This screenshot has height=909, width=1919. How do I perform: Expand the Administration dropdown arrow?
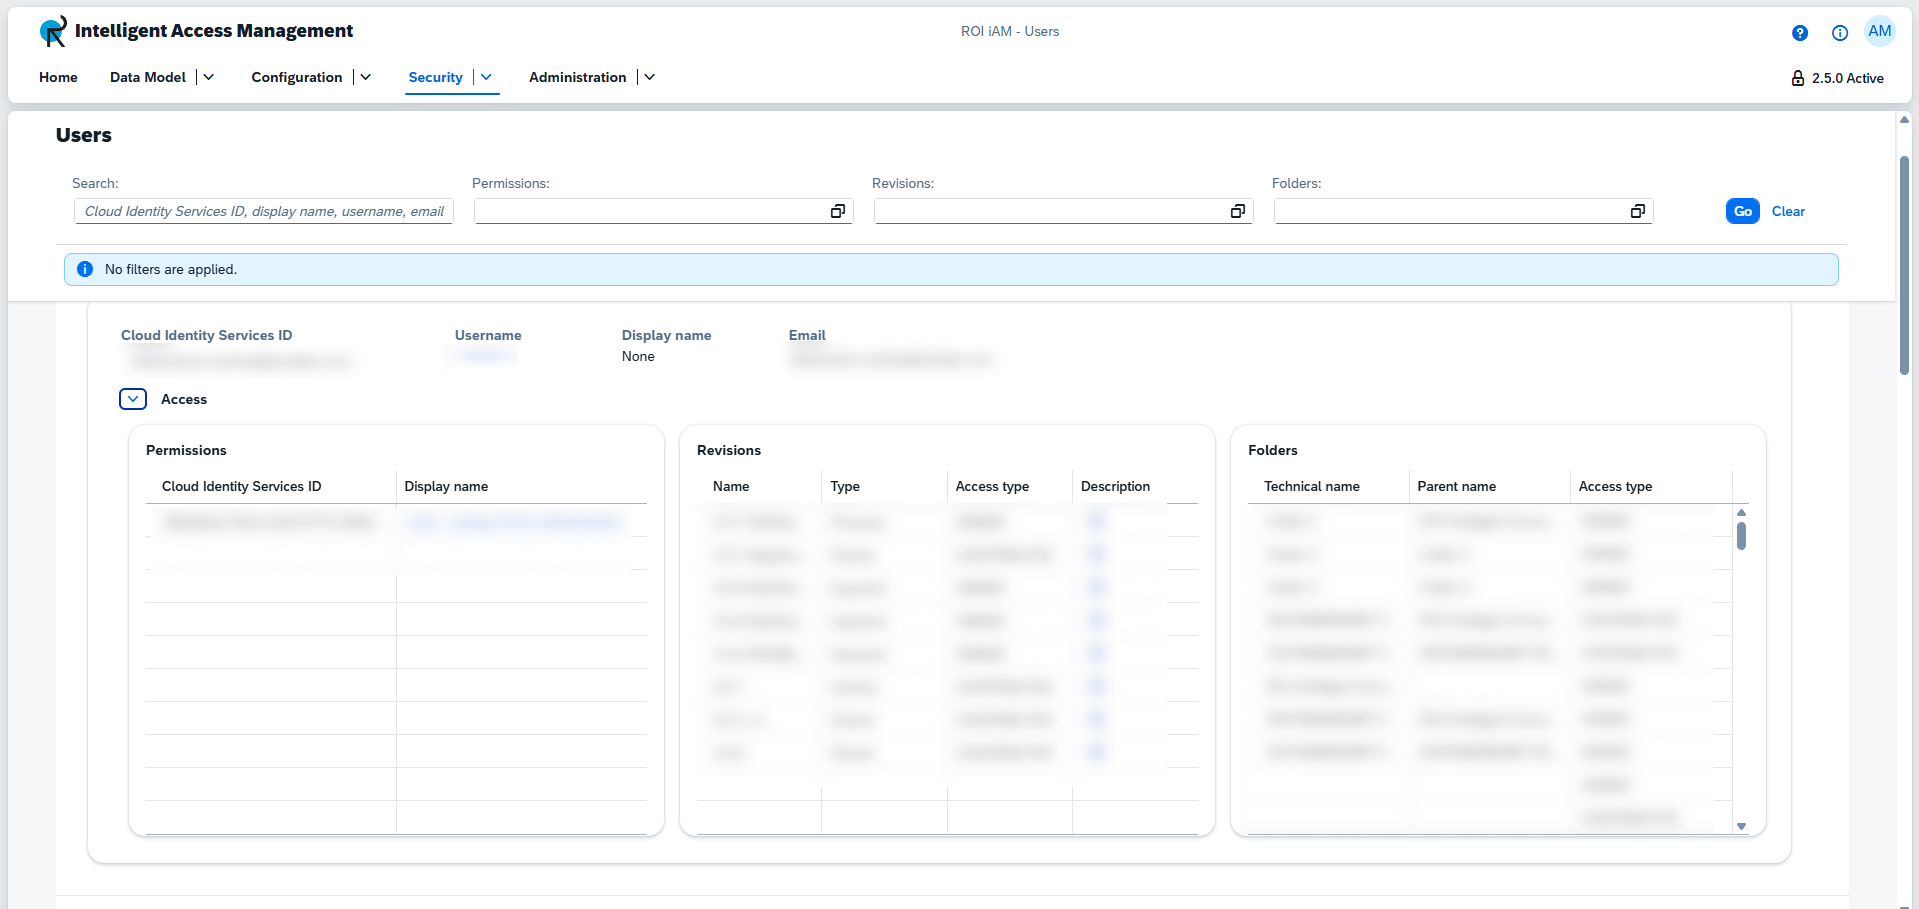click(x=650, y=77)
